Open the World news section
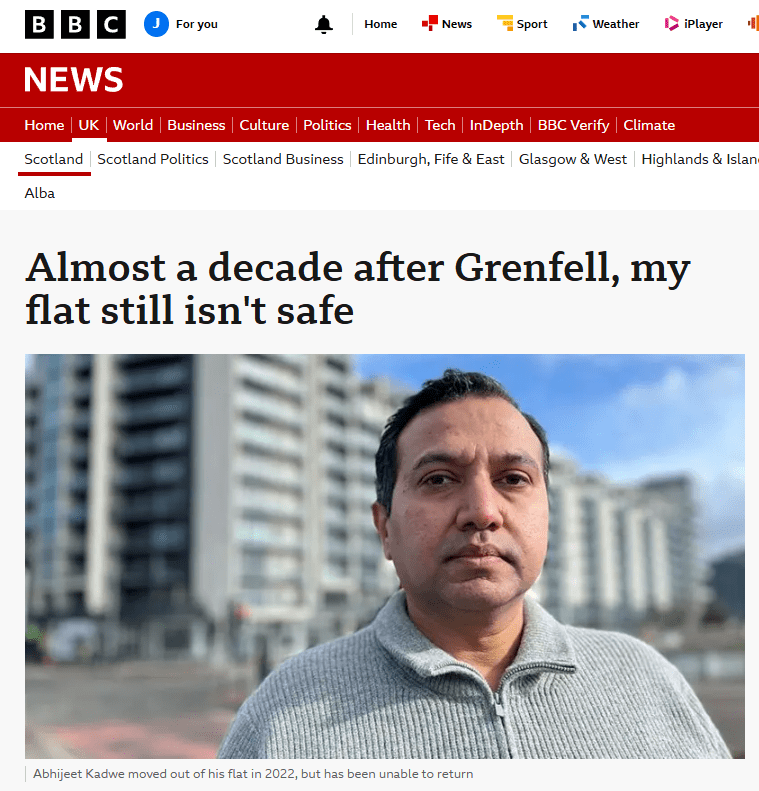The width and height of the screenshot is (759, 791). [133, 125]
